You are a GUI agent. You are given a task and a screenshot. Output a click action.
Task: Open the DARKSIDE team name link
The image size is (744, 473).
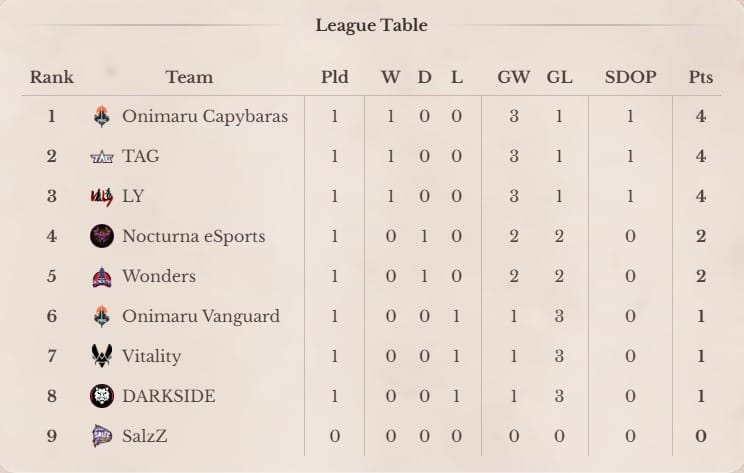click(x=168, y=396)
